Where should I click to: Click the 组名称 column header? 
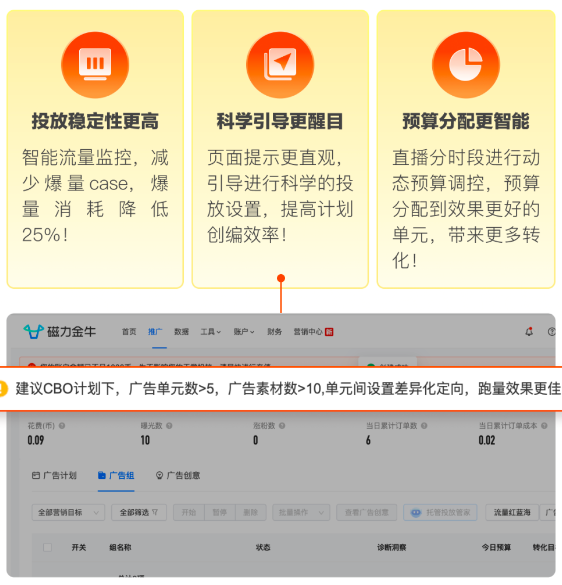tap(120, 547)
